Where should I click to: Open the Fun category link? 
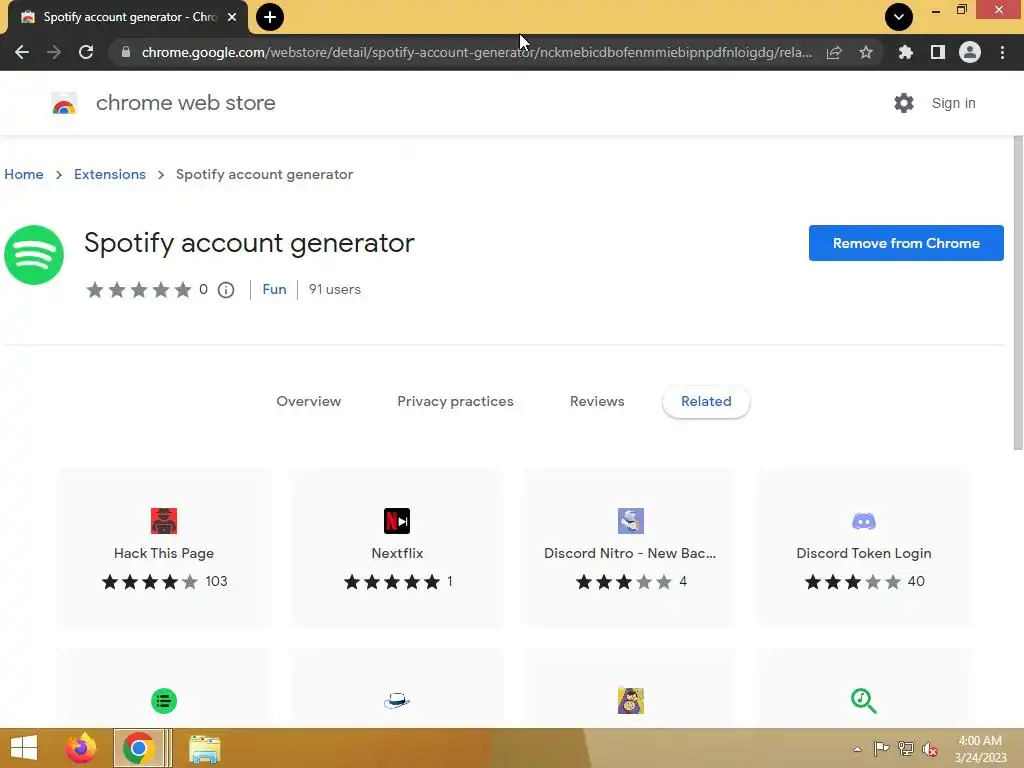tap(274, 289)
